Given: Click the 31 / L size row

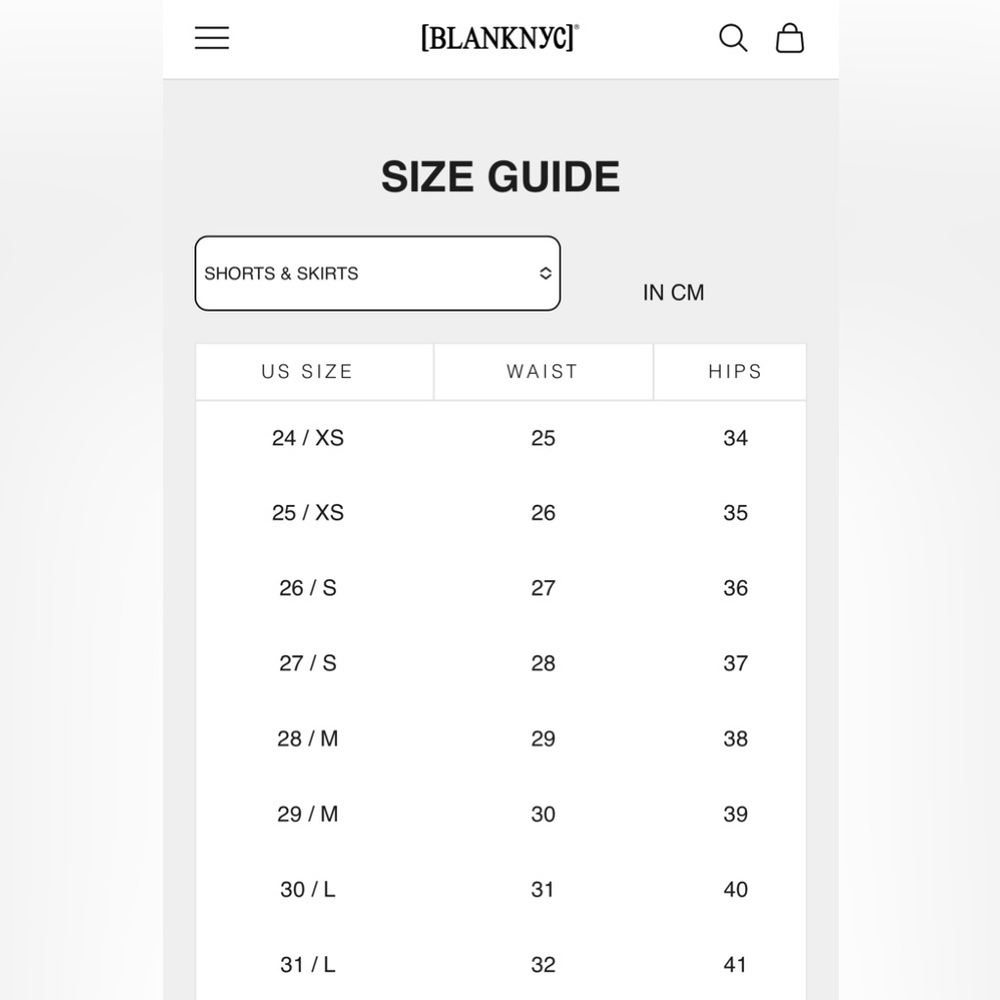Looking at the screenshot, I should pos(501,964).
